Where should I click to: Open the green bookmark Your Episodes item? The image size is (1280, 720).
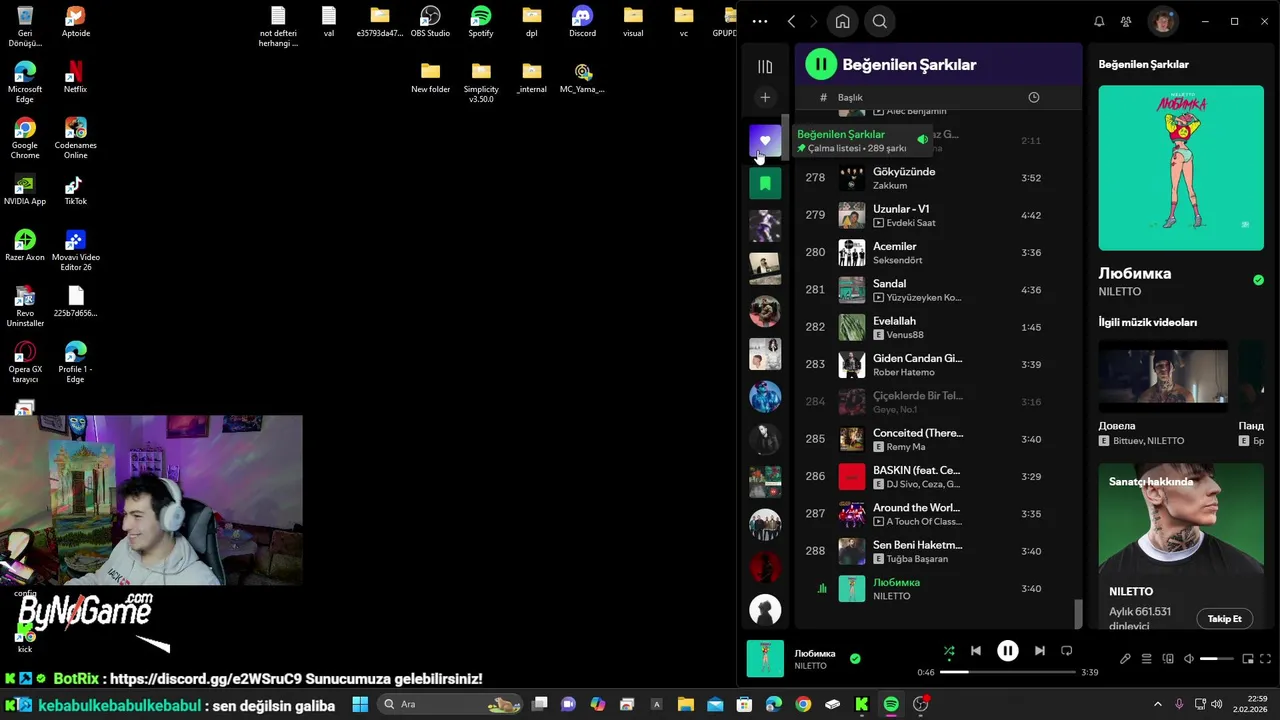pos(765,183)
